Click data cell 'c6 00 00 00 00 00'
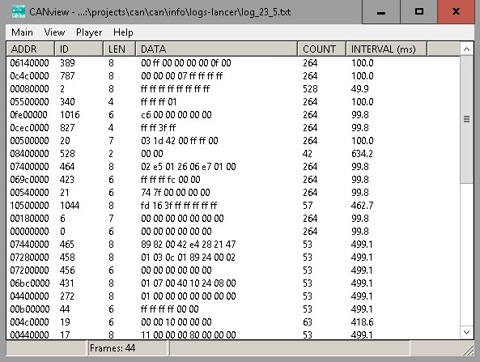 click(x=176, y=115)
